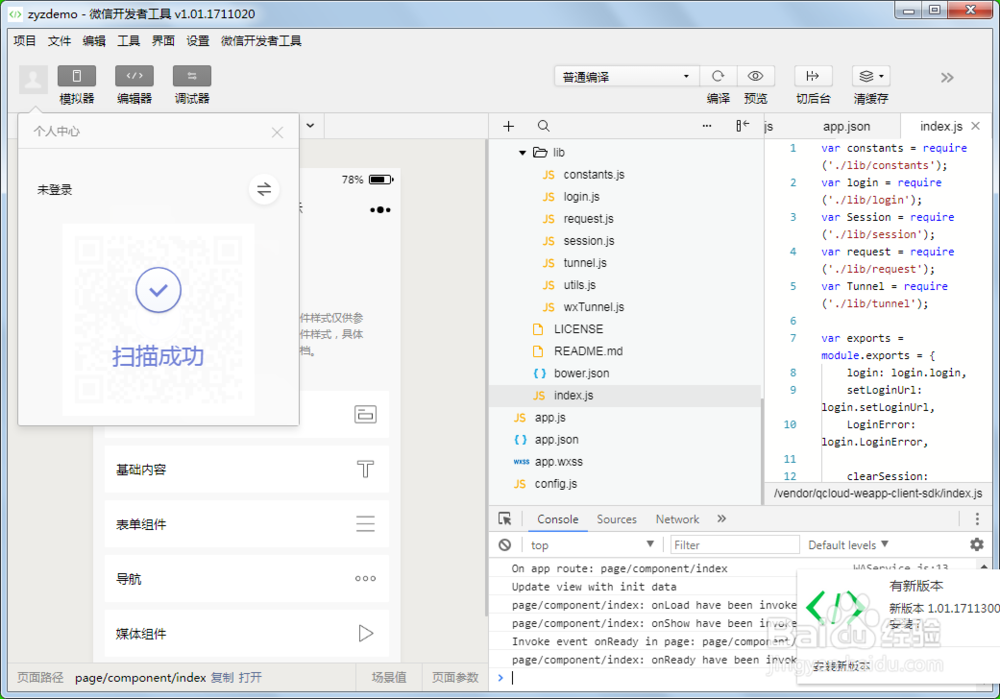Click the 预览 (Preview) eye icon
The image size is (1000, 699).
pyautogui.click(x=755, y=76)
